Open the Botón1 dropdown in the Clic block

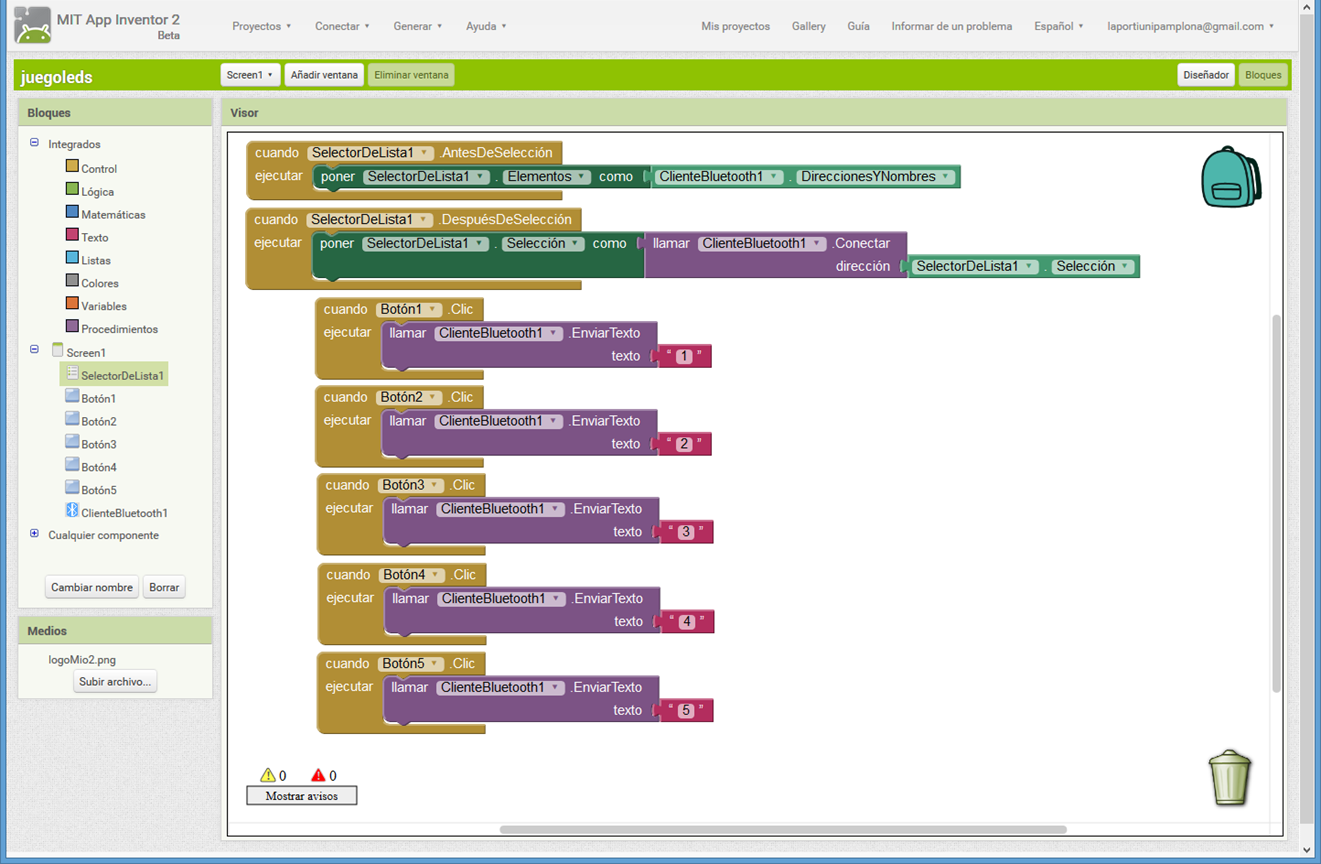coord(432,309)
